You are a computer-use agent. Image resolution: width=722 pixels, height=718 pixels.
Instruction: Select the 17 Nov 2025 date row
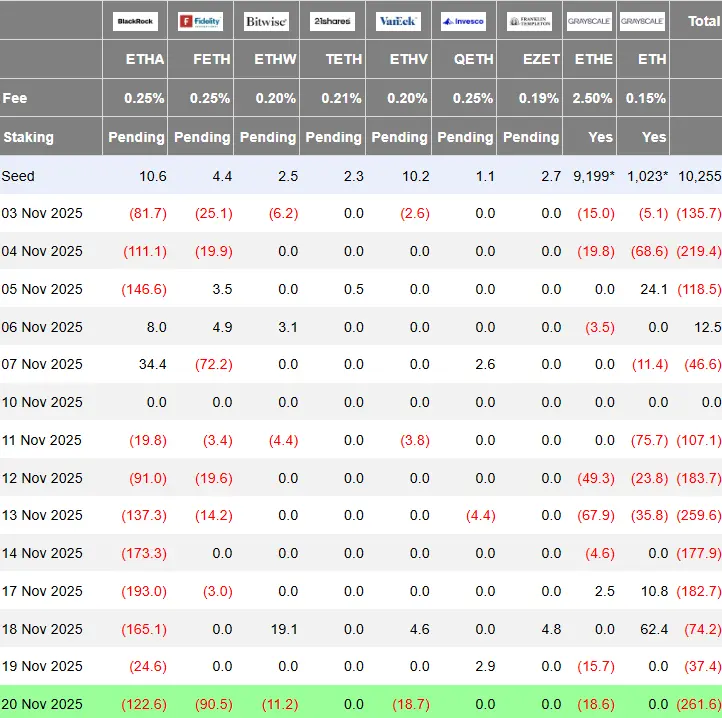(361, 591)
